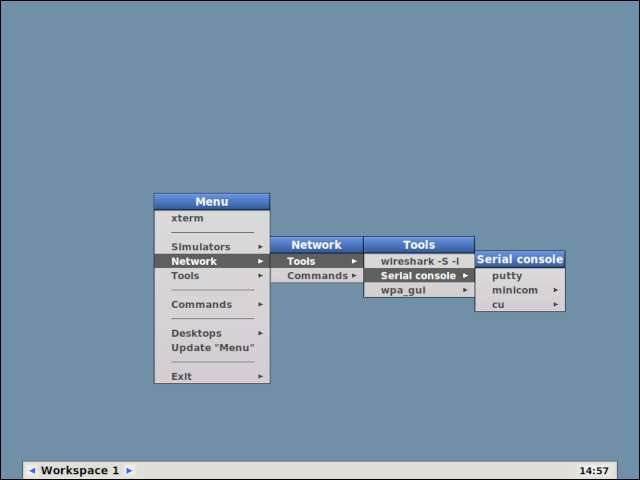The width and height of the screenshot is (640, 480).
Task: Expand arrow next to Commands in Network submenu
Action: 354,276
